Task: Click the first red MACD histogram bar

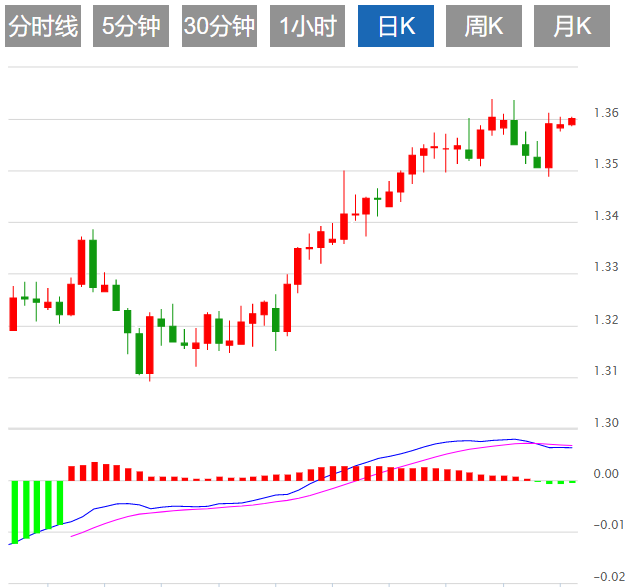Action: pos(72,472)
